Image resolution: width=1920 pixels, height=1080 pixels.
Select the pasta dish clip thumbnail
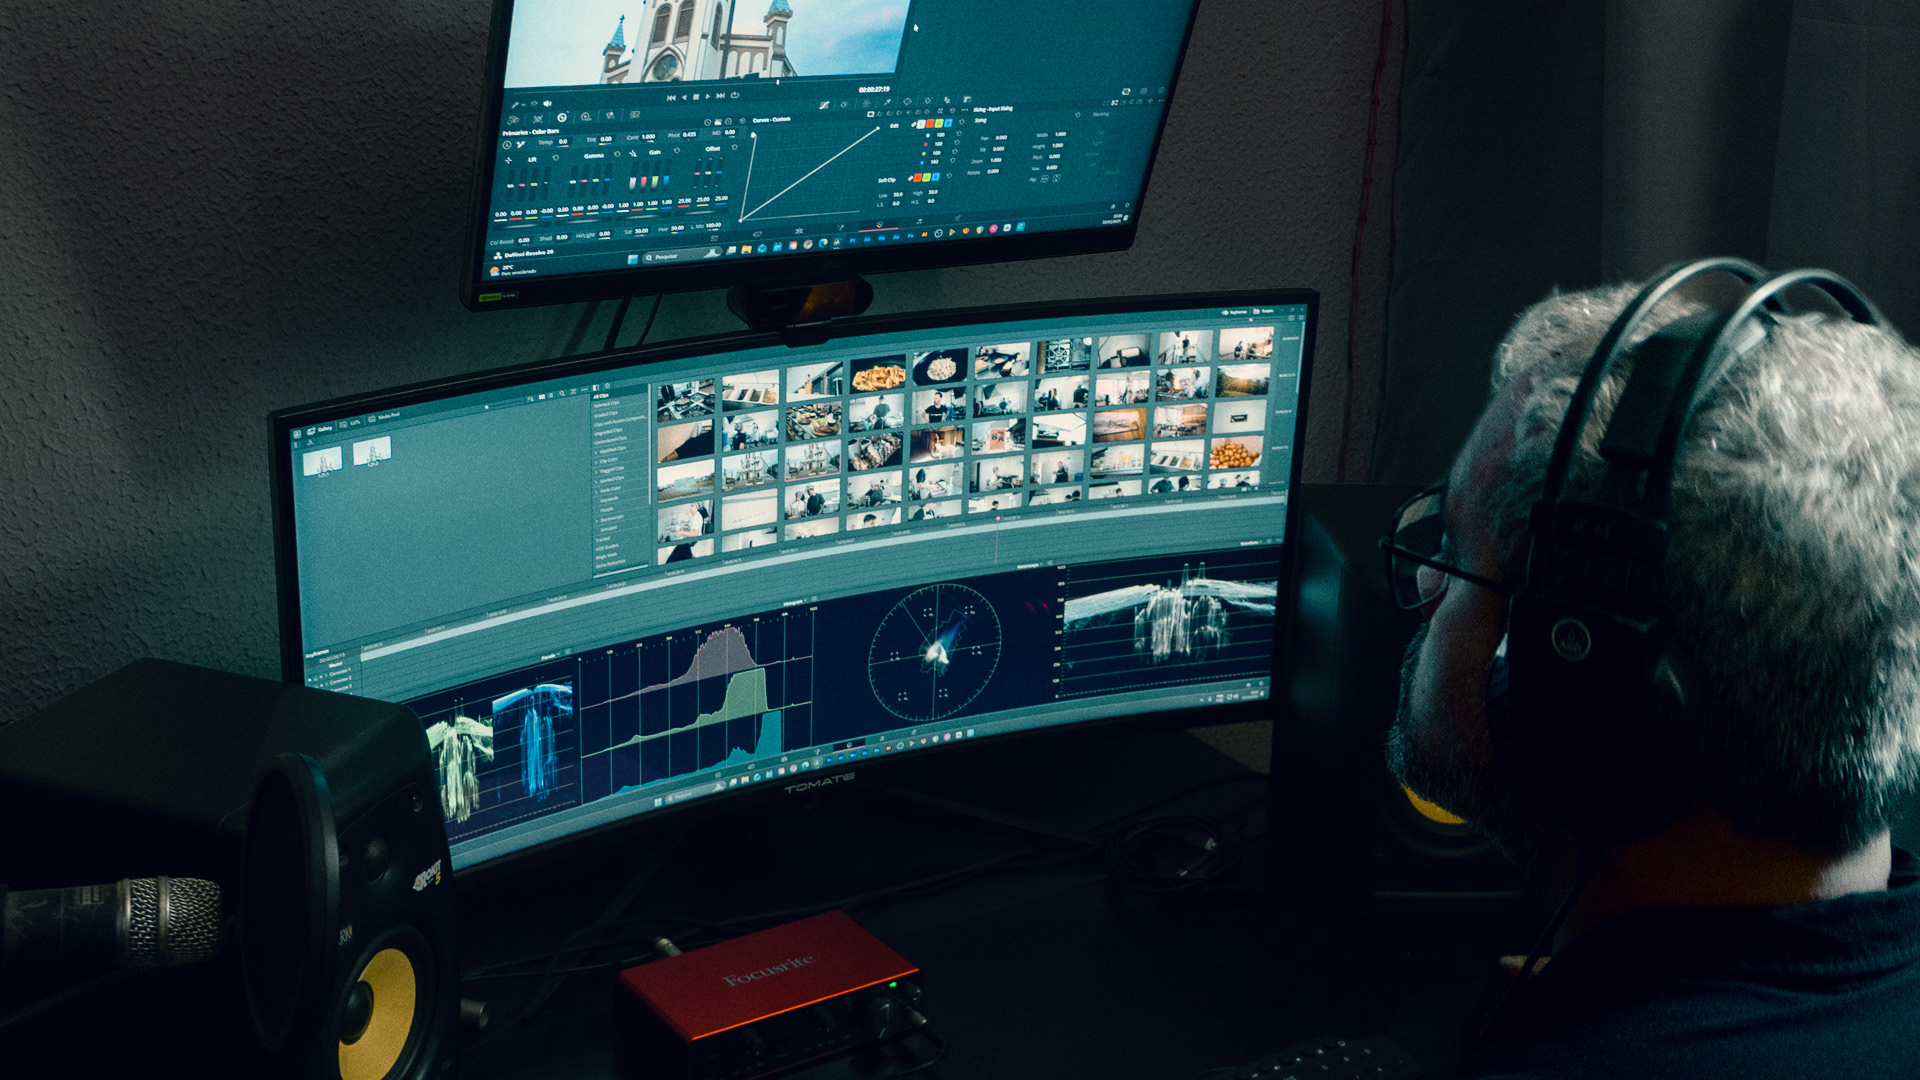click(x=878, y=377)
